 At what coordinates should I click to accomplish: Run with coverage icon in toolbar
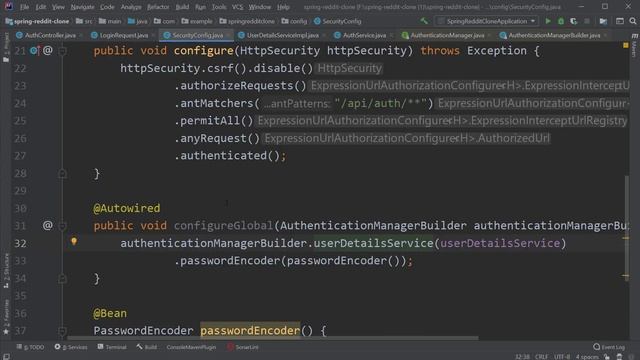tap(573, 21)
